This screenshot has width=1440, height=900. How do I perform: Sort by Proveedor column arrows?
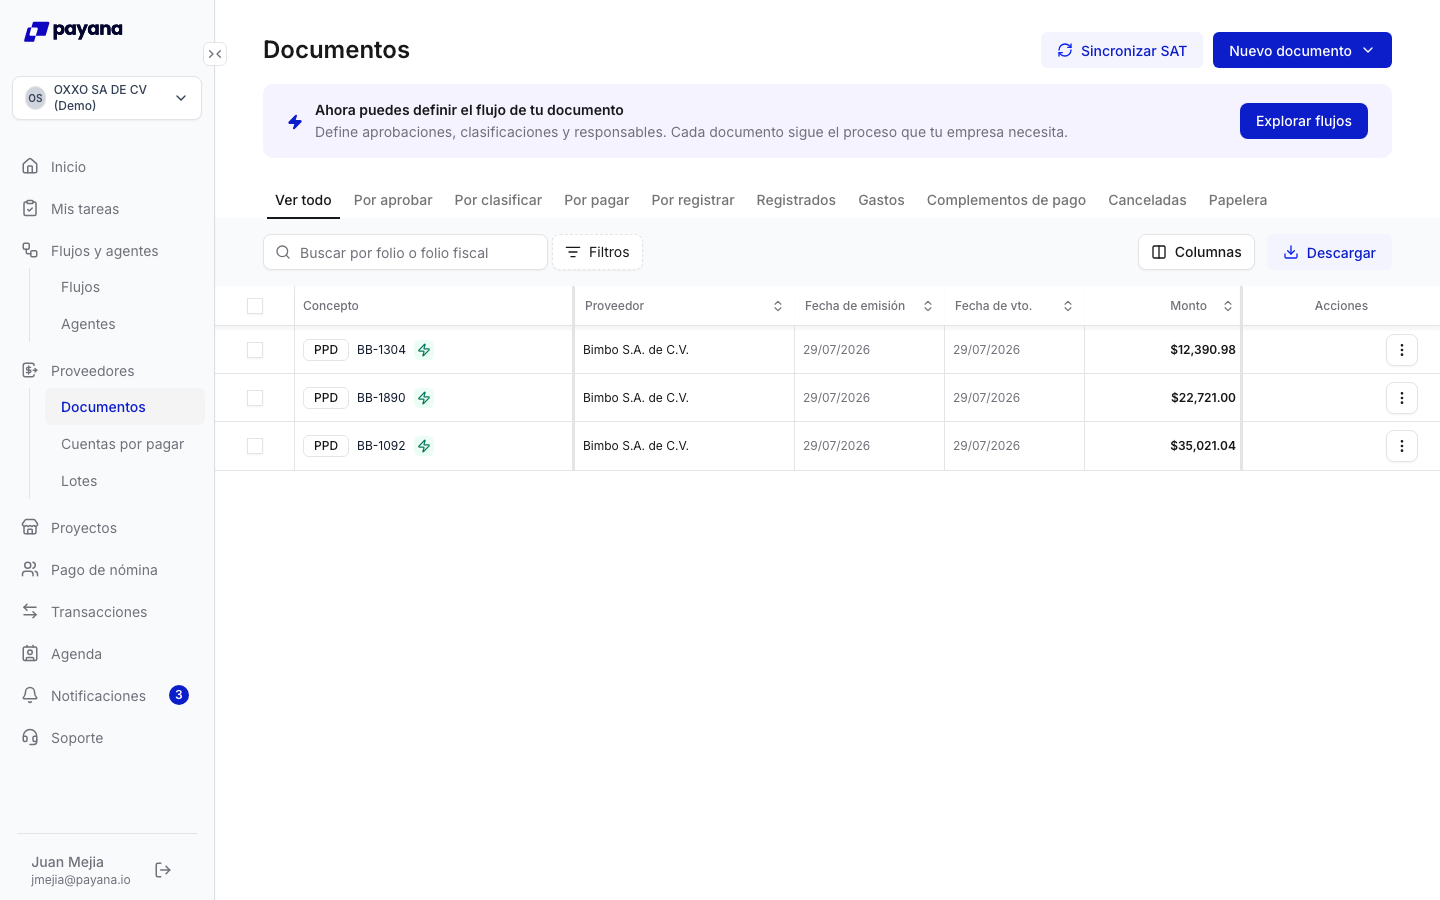click(x=778, y=306)
